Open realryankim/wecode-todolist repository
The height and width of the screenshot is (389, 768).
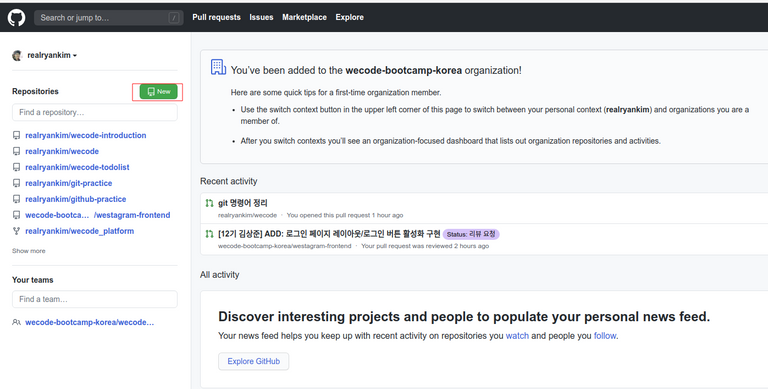pos(77,167)
